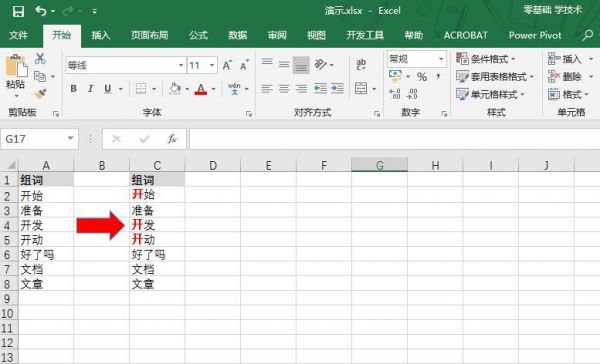Increase font size with larger A icon
This screenshot has height=364, width=600.
point(227,65)
